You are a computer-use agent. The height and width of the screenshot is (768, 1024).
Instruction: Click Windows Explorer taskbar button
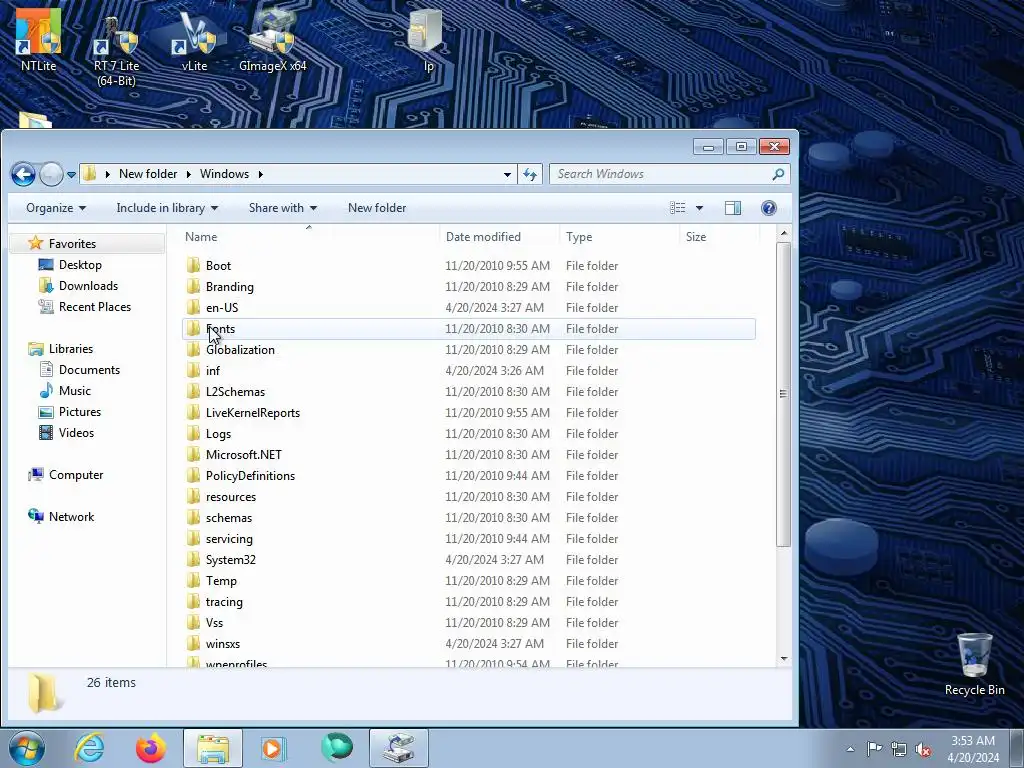tap(213, 748)
